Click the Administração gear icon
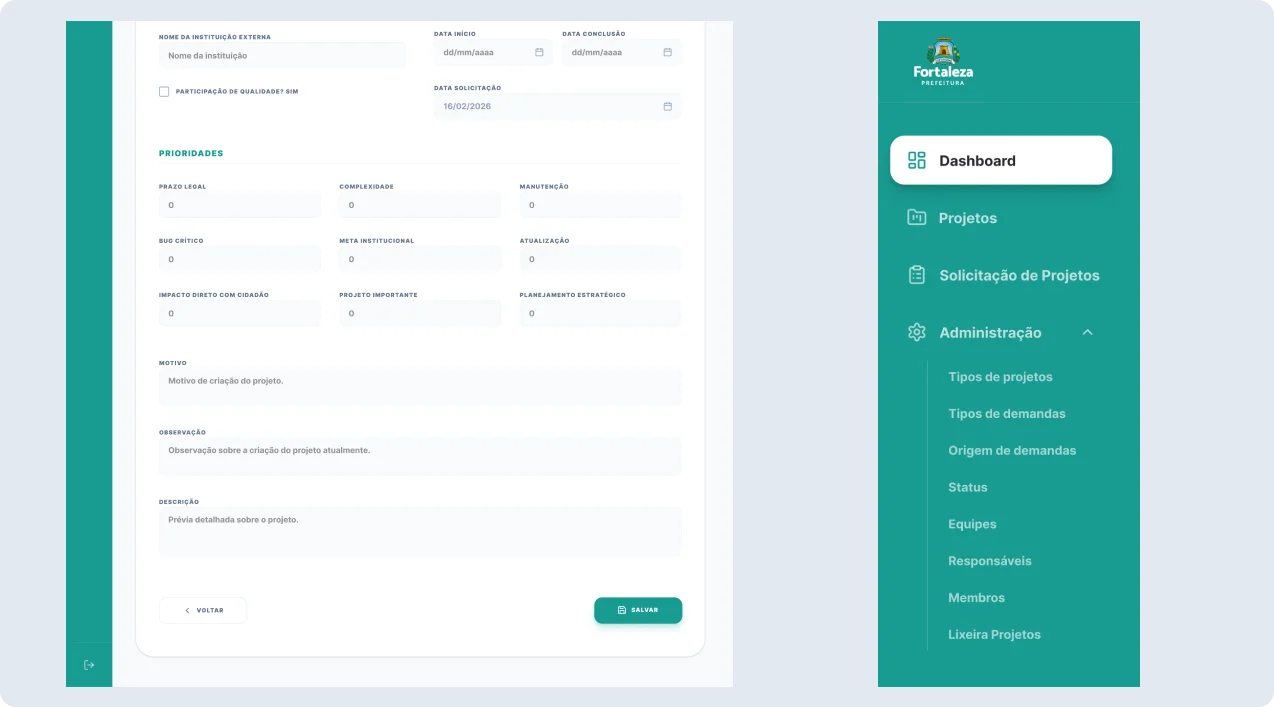The height and width of the screenshot is (707, 1274). point(917,332)
